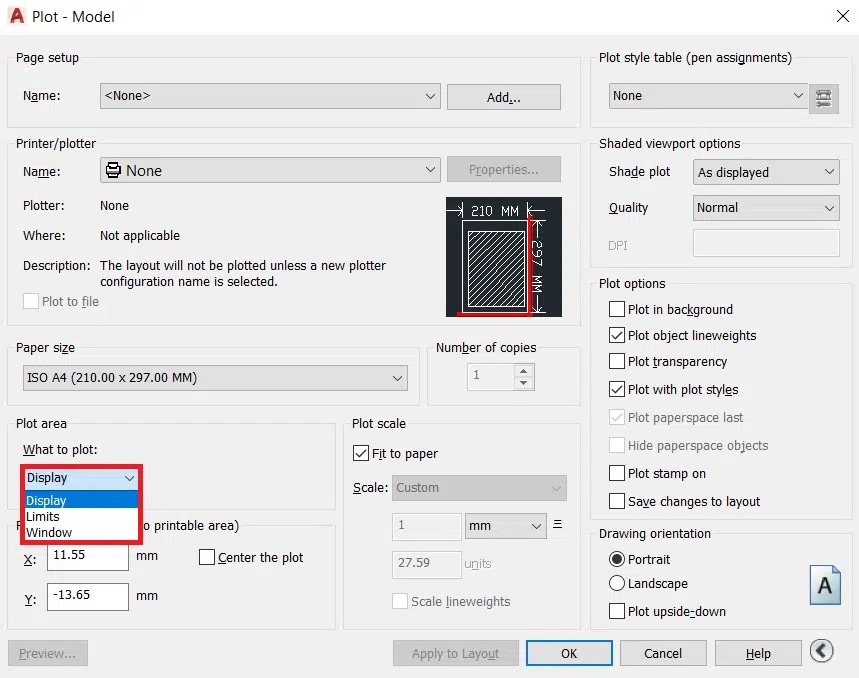Enable Plot in background checkbox
Image resolution: width=859 pixels, height=678 pixels.
(617, 310)
